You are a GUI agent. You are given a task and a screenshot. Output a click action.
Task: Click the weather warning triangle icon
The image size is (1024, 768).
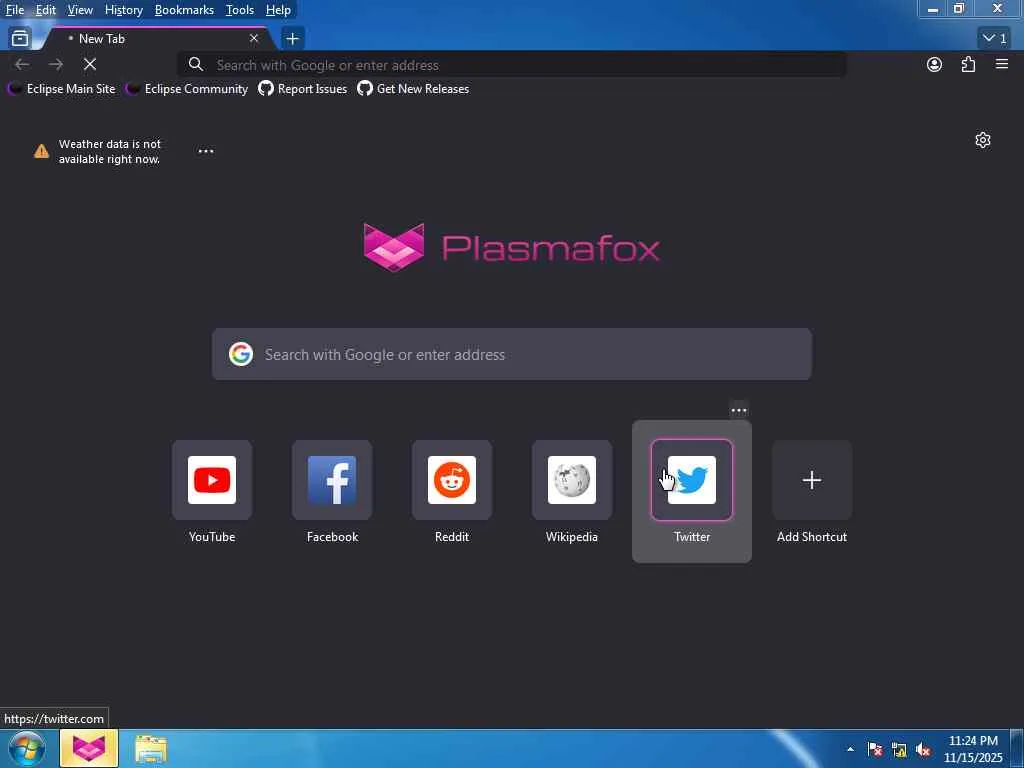point(41,152)
